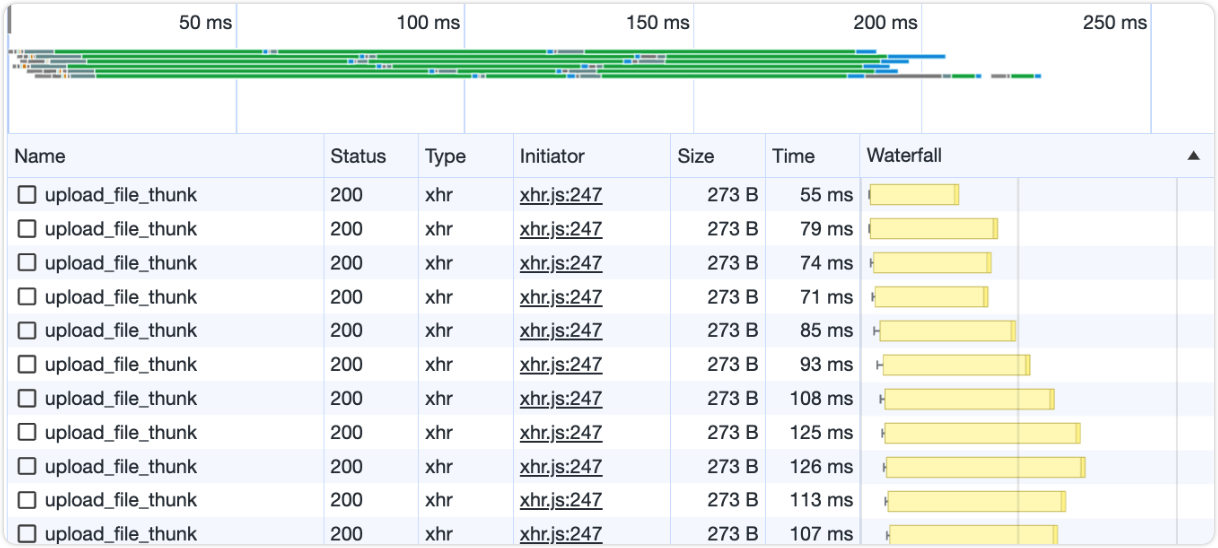Tick the checkbox of the 74 ms request
The width and height of the screenshot is (1218, 548).
(27, 263)
